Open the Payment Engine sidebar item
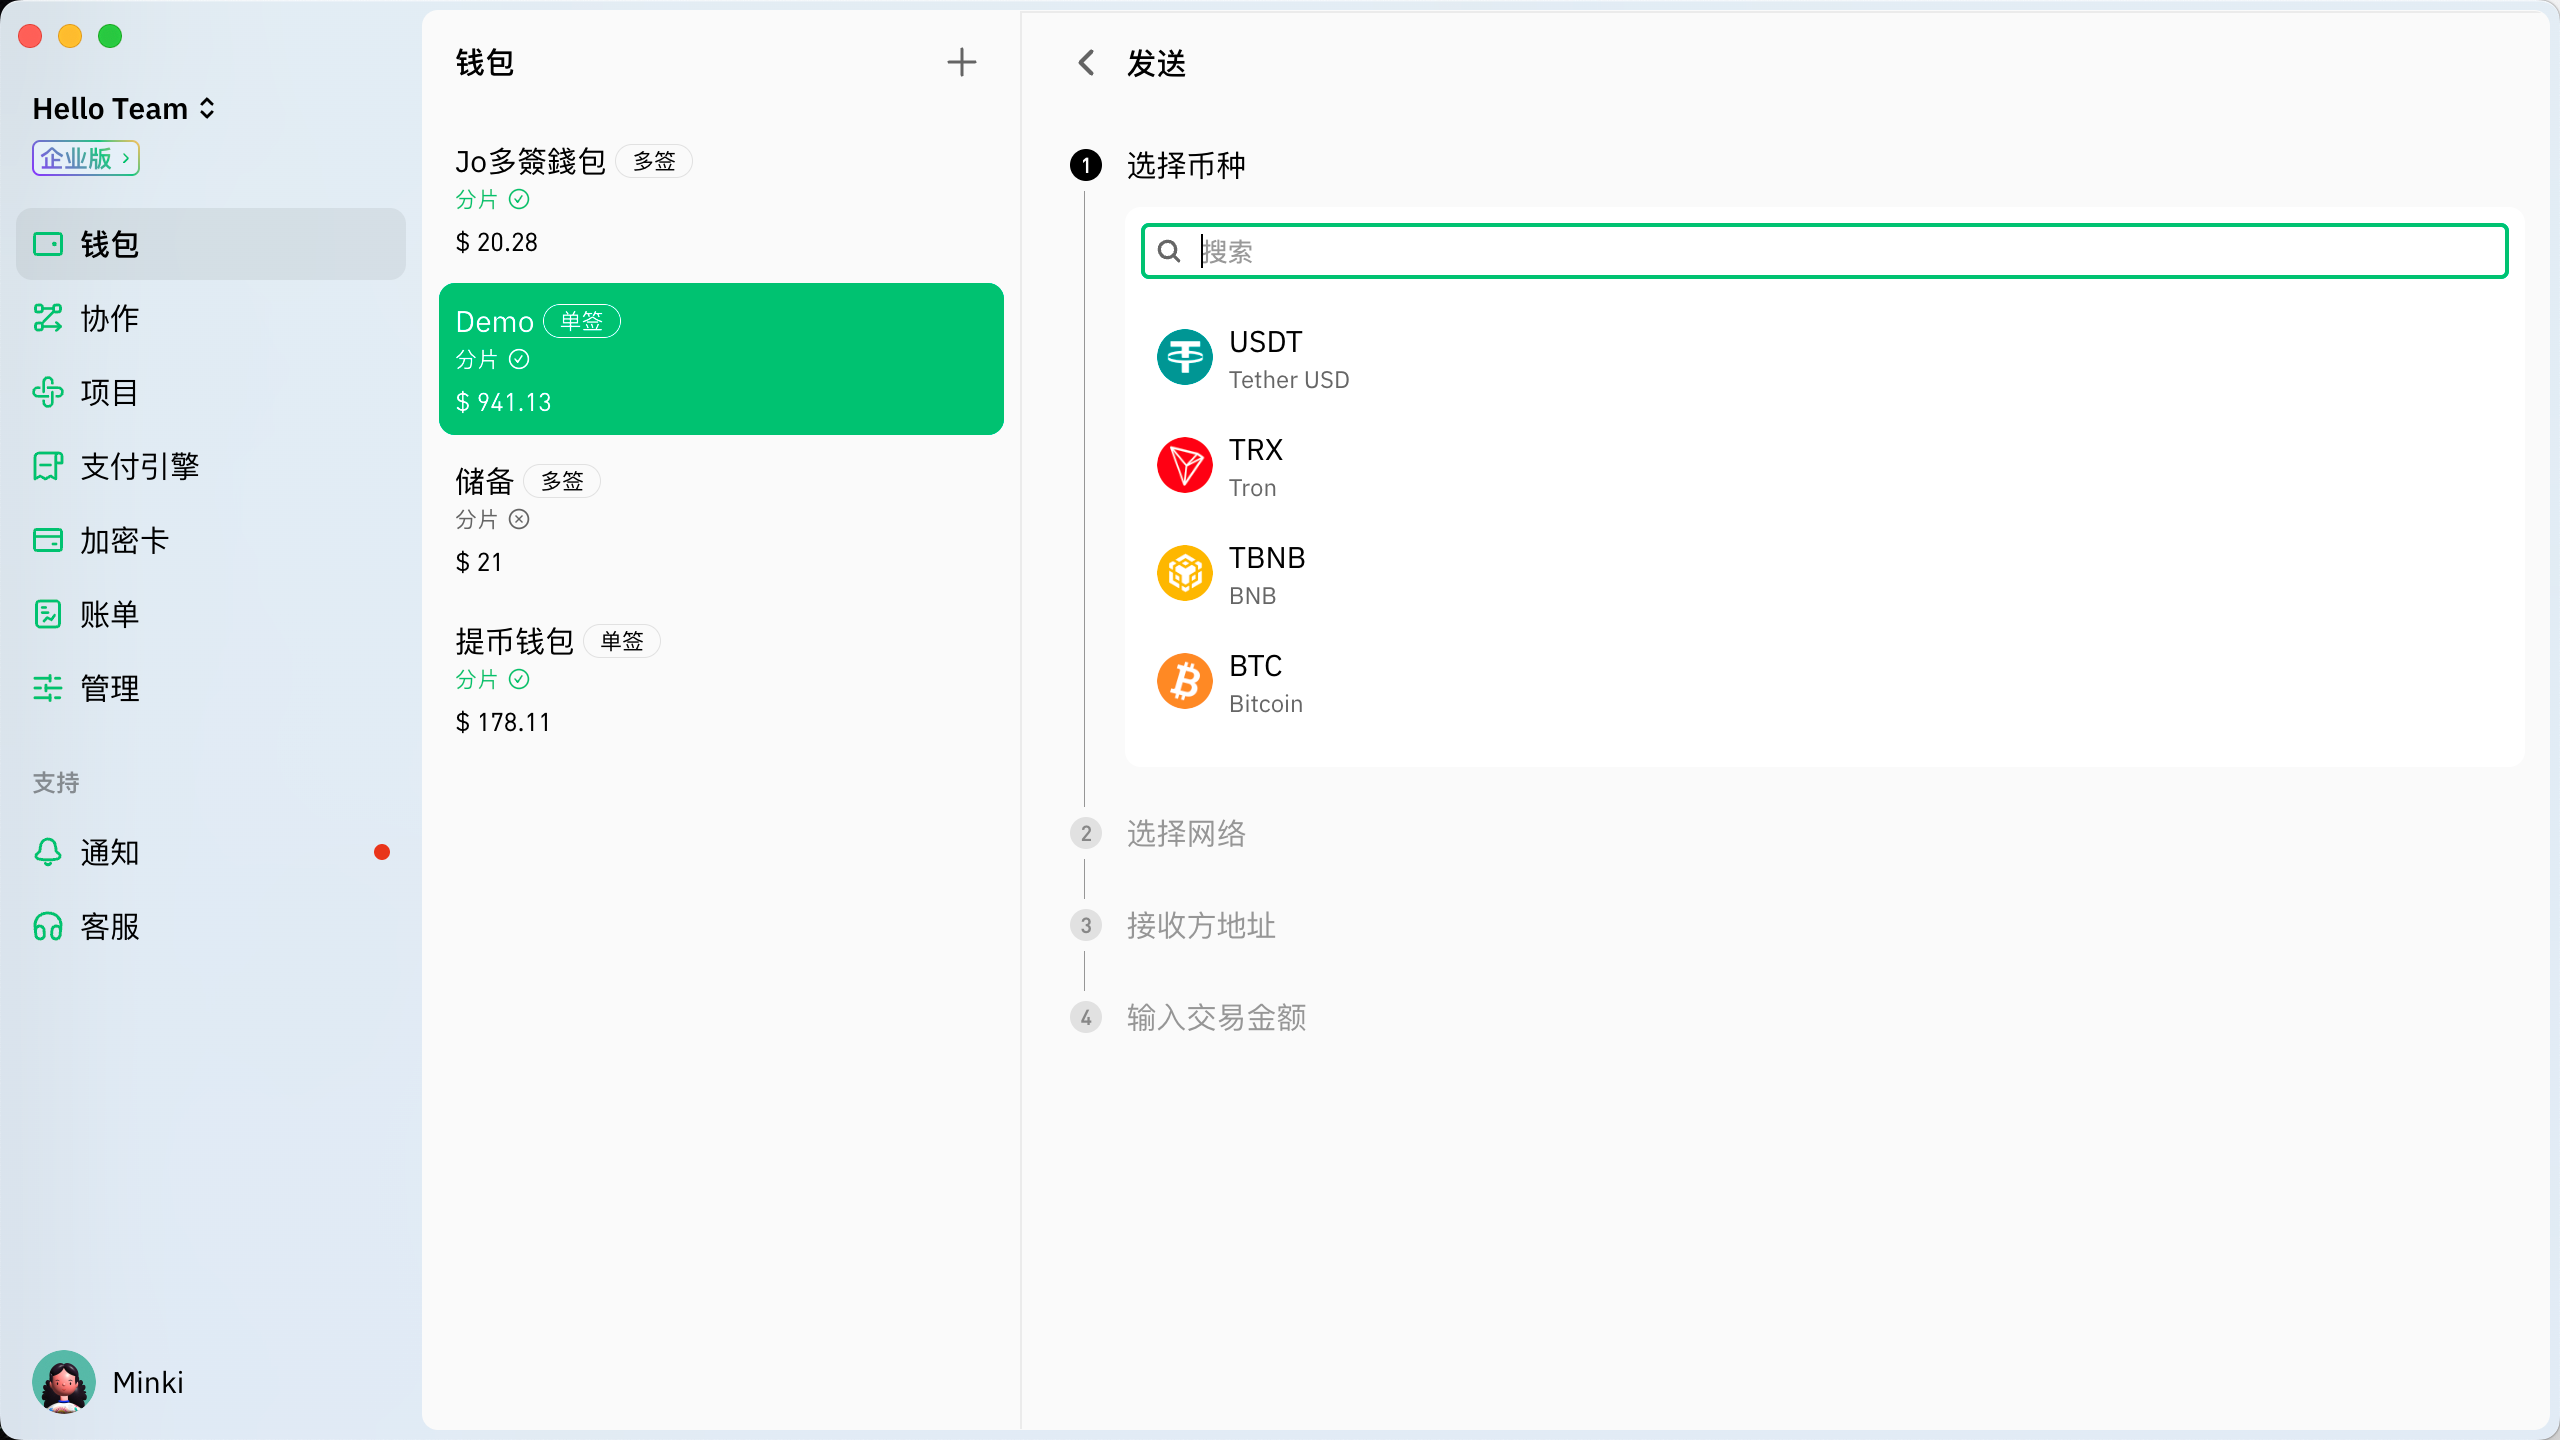Screen dimensions: 2560x1440 139,466
